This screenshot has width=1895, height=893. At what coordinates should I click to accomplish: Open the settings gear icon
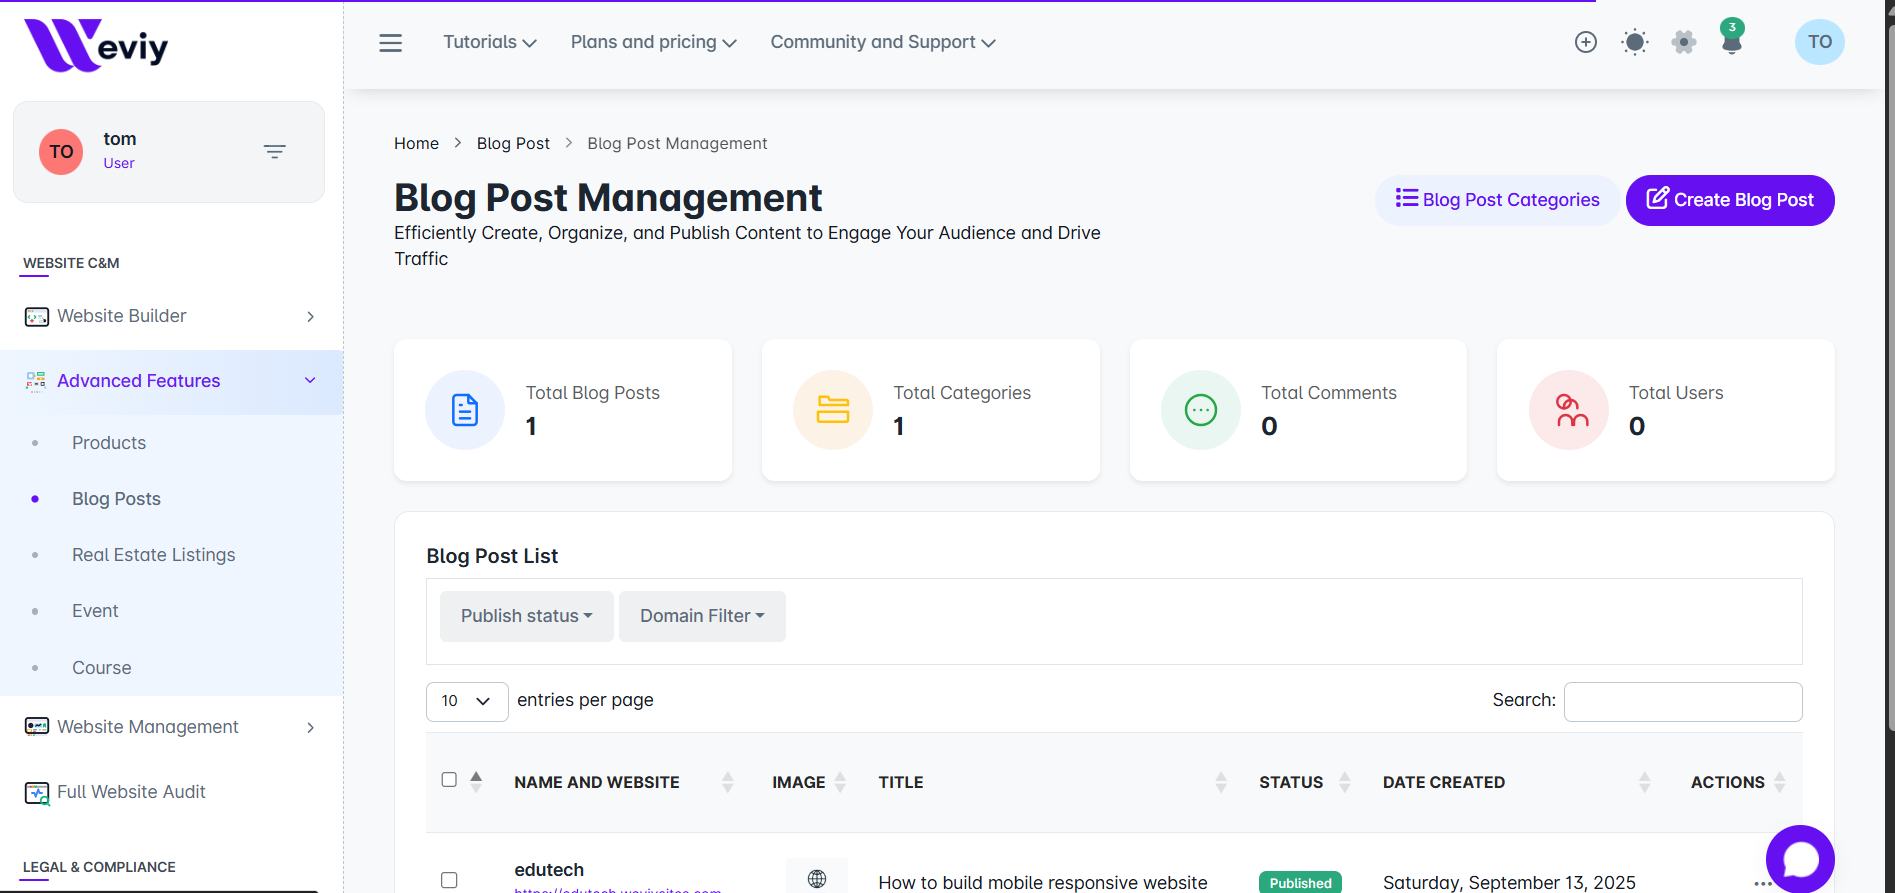[x=1684, y=42]
